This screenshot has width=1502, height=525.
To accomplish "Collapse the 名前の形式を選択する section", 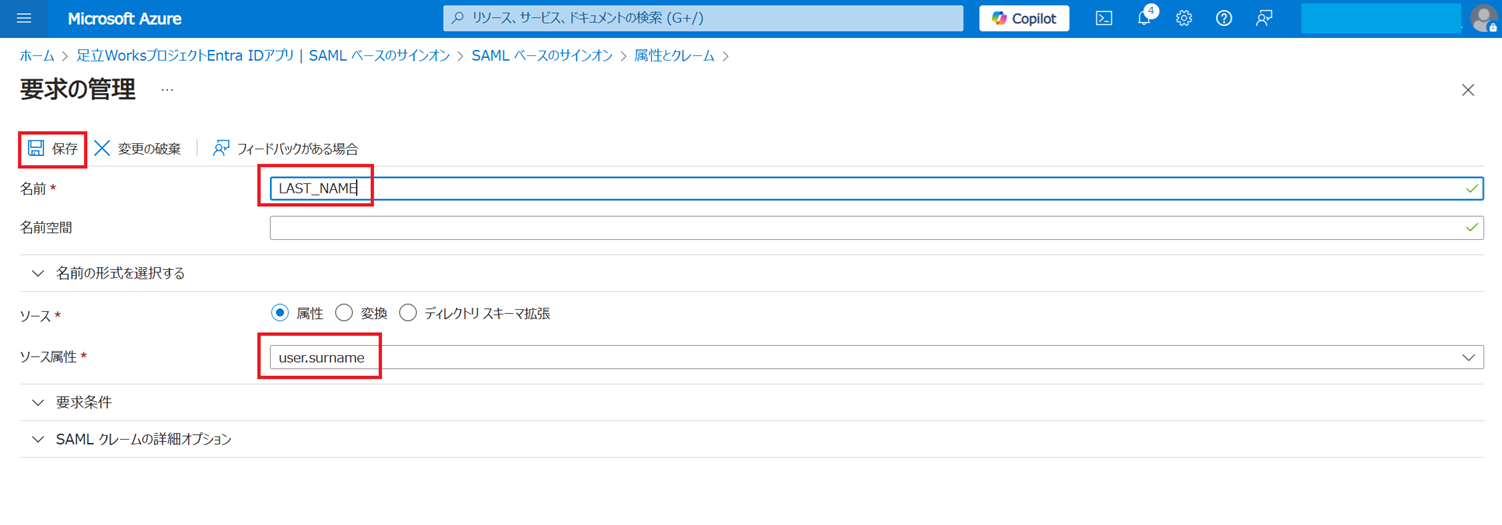I will pos(120,273).
